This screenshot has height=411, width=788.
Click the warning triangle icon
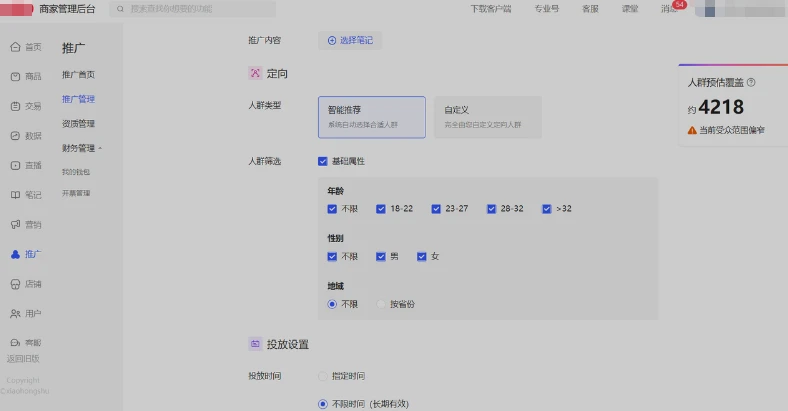pos(692,130)
